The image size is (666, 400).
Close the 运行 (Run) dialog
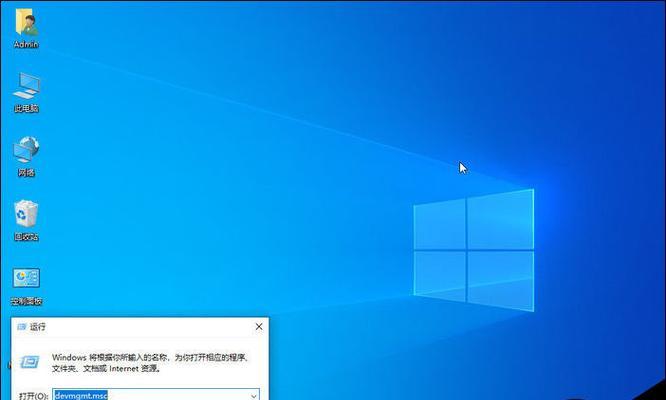(259, 327)
